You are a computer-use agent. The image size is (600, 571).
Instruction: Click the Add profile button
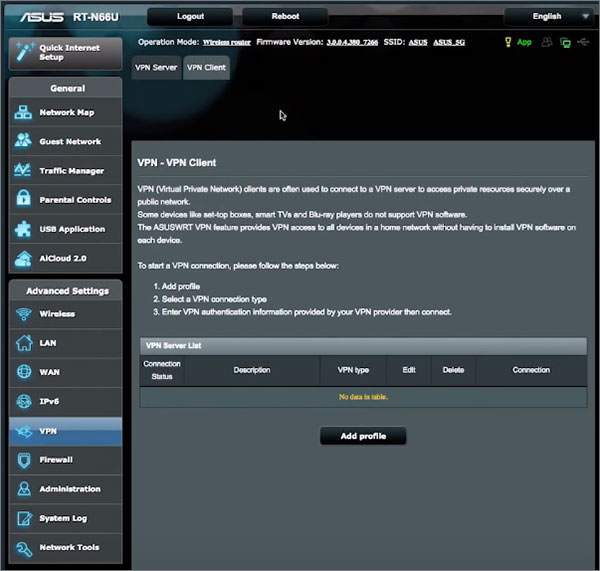tap(363, 436)
